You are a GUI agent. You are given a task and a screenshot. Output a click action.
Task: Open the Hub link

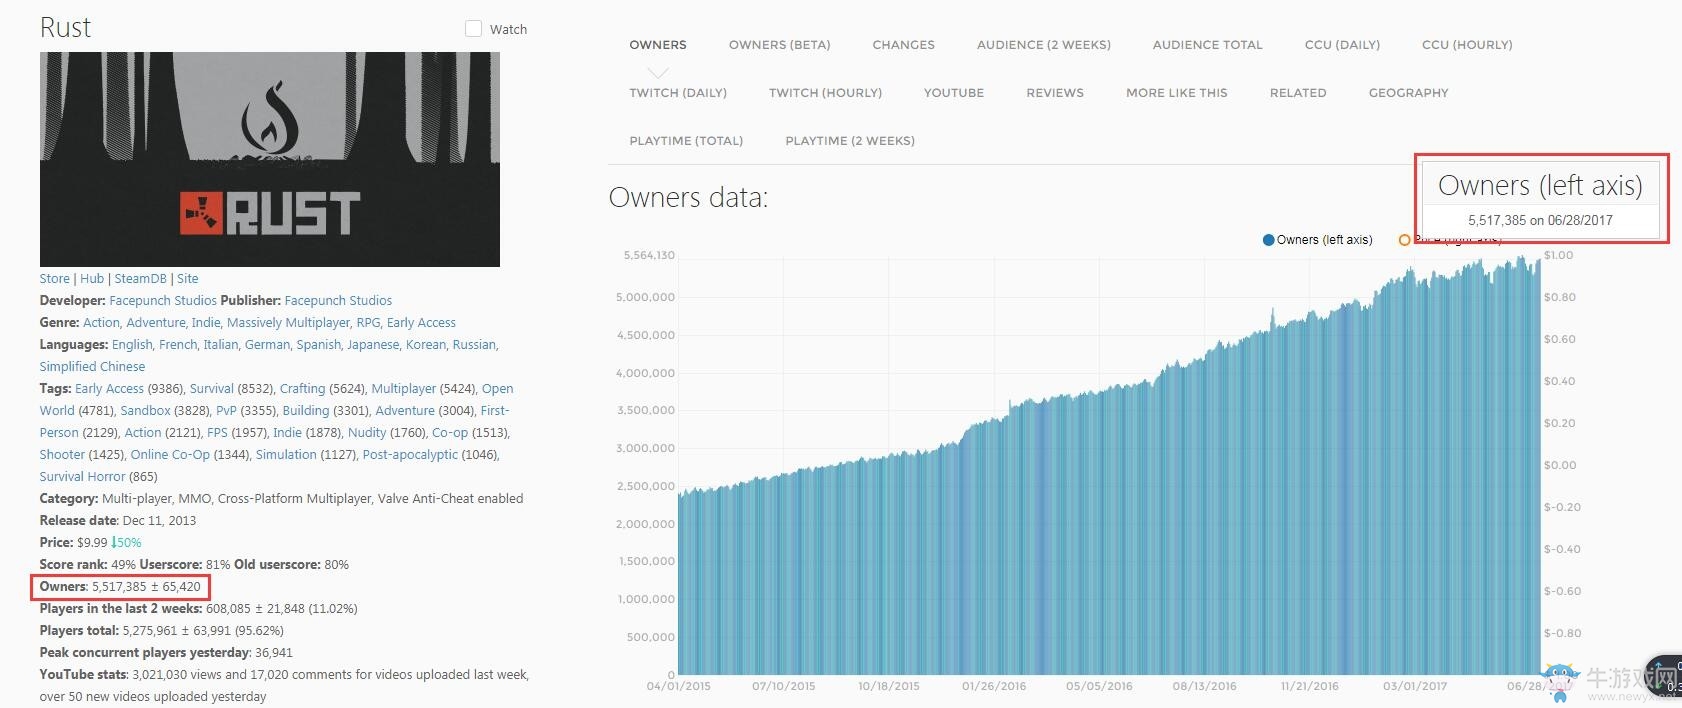pos(92,279)
